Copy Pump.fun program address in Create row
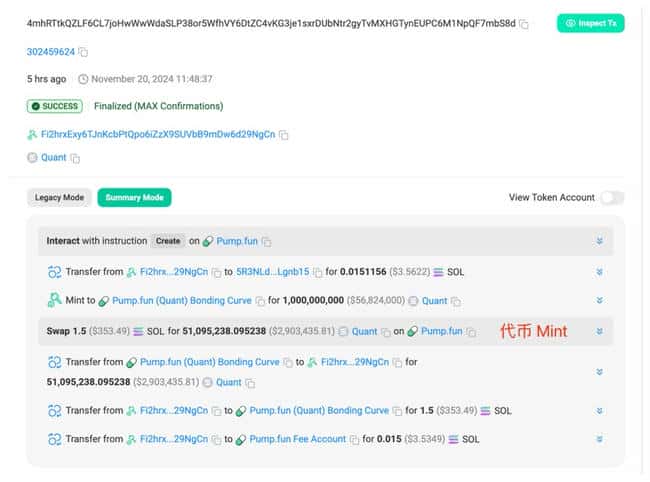 coord(267,241)
